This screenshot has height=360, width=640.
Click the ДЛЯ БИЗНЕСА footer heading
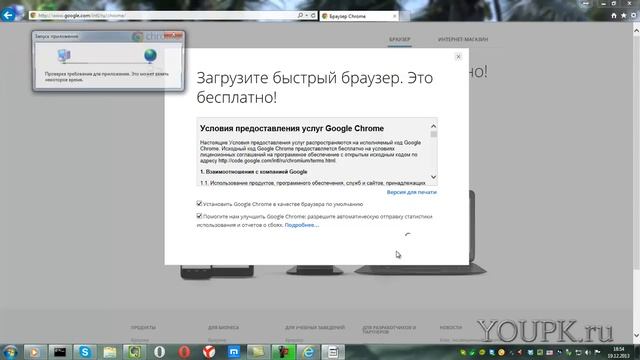pos(223,328)
